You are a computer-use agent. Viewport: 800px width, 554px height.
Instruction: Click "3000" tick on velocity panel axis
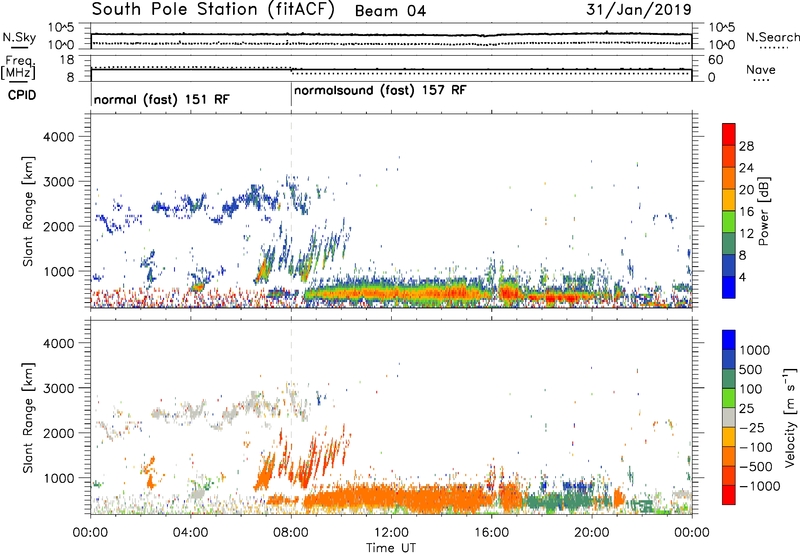(x=58, y=388)
